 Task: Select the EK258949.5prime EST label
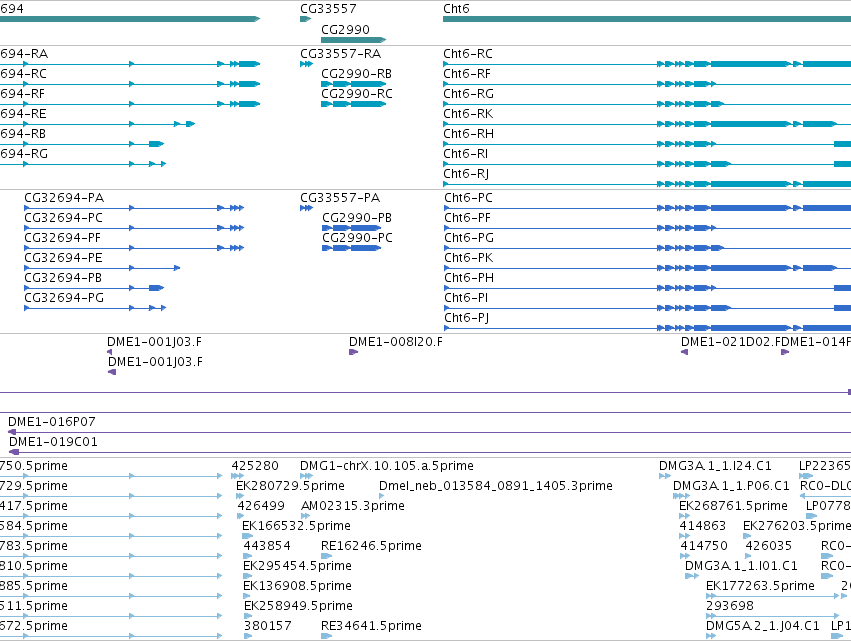coord(299,607)
